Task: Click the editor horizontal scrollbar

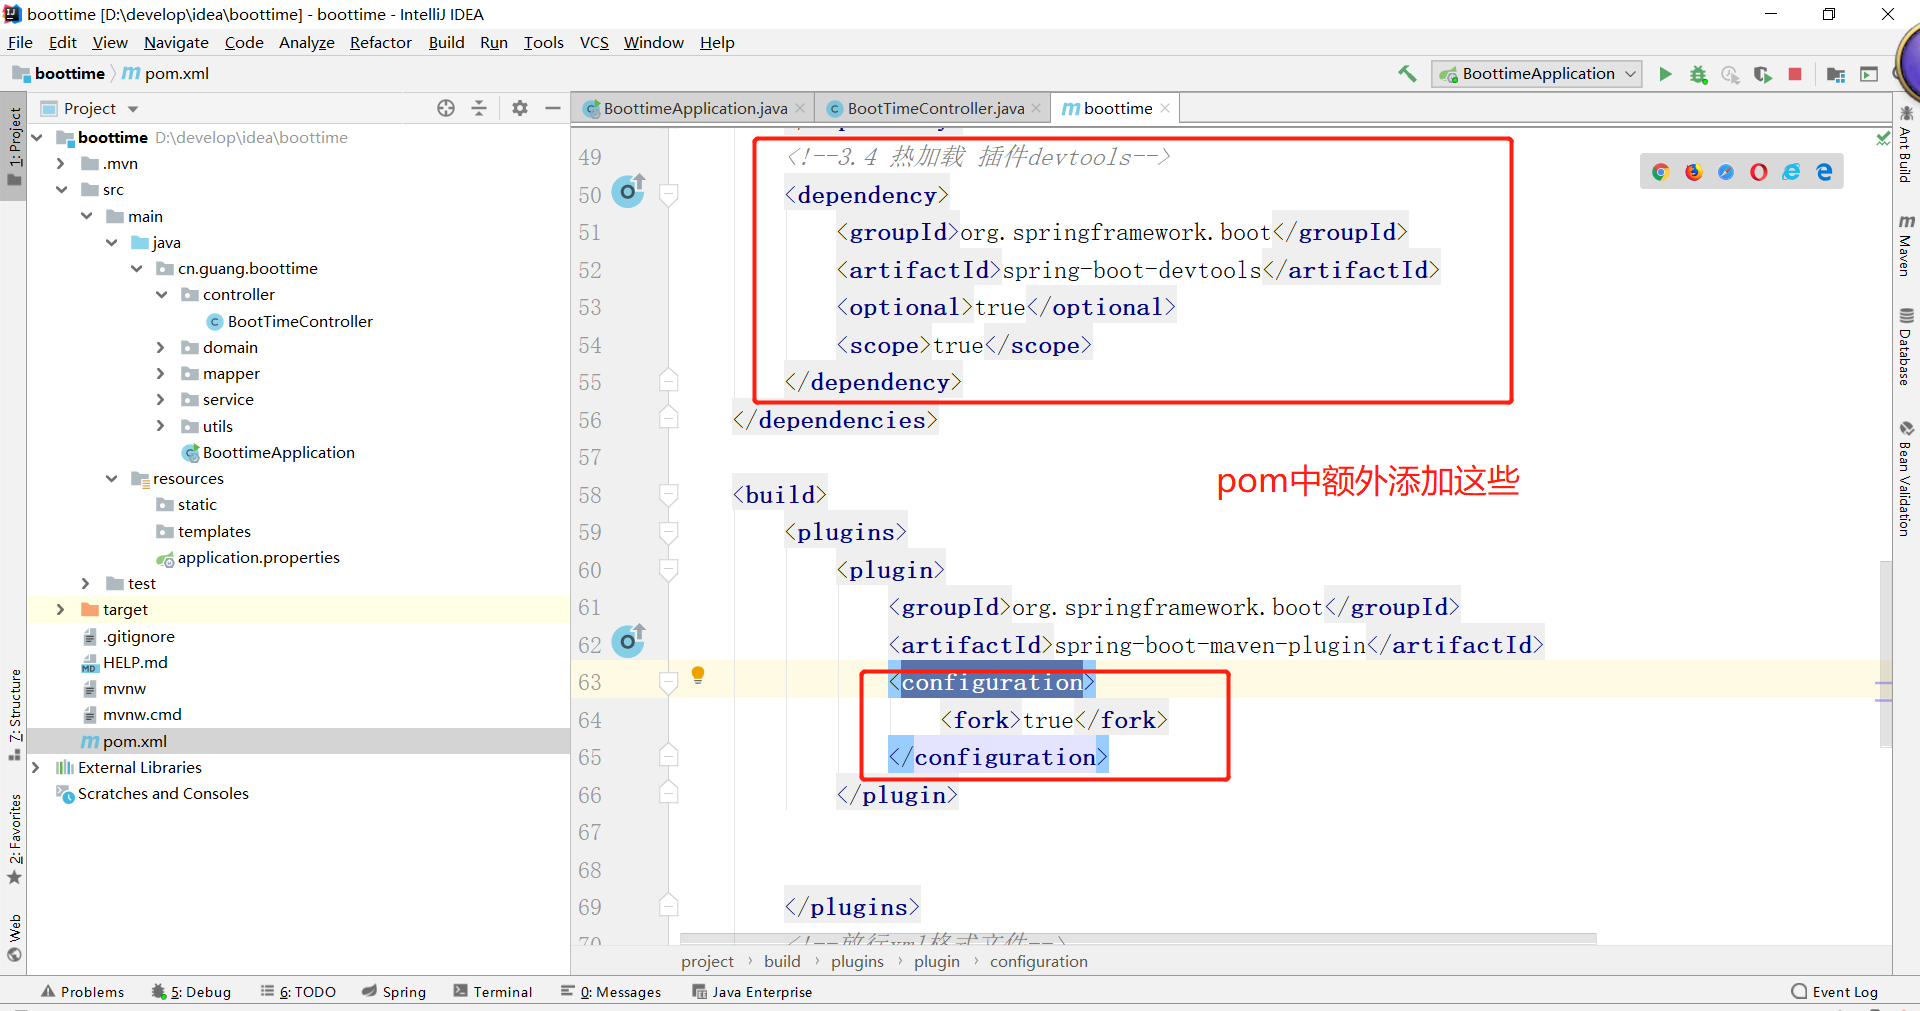Action: 1138,938
